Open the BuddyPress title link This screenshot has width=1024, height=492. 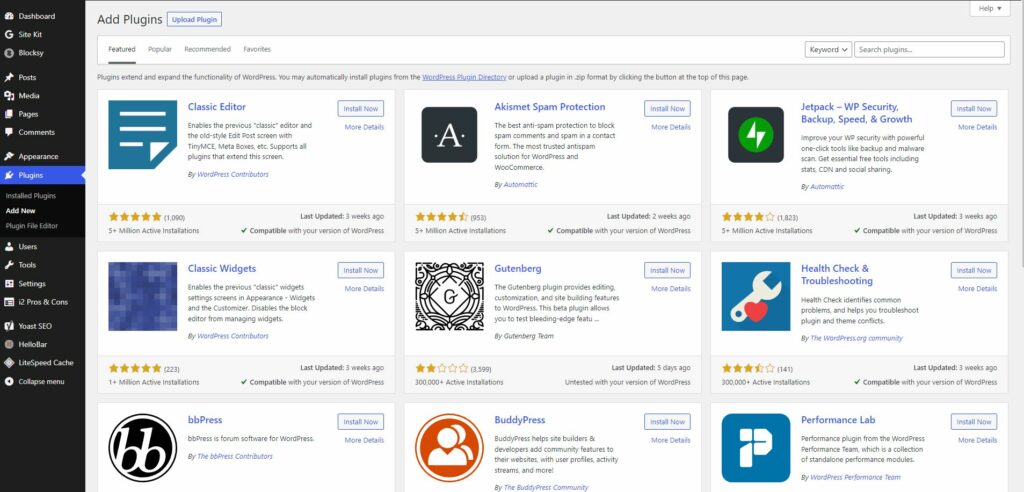point(520,420)
